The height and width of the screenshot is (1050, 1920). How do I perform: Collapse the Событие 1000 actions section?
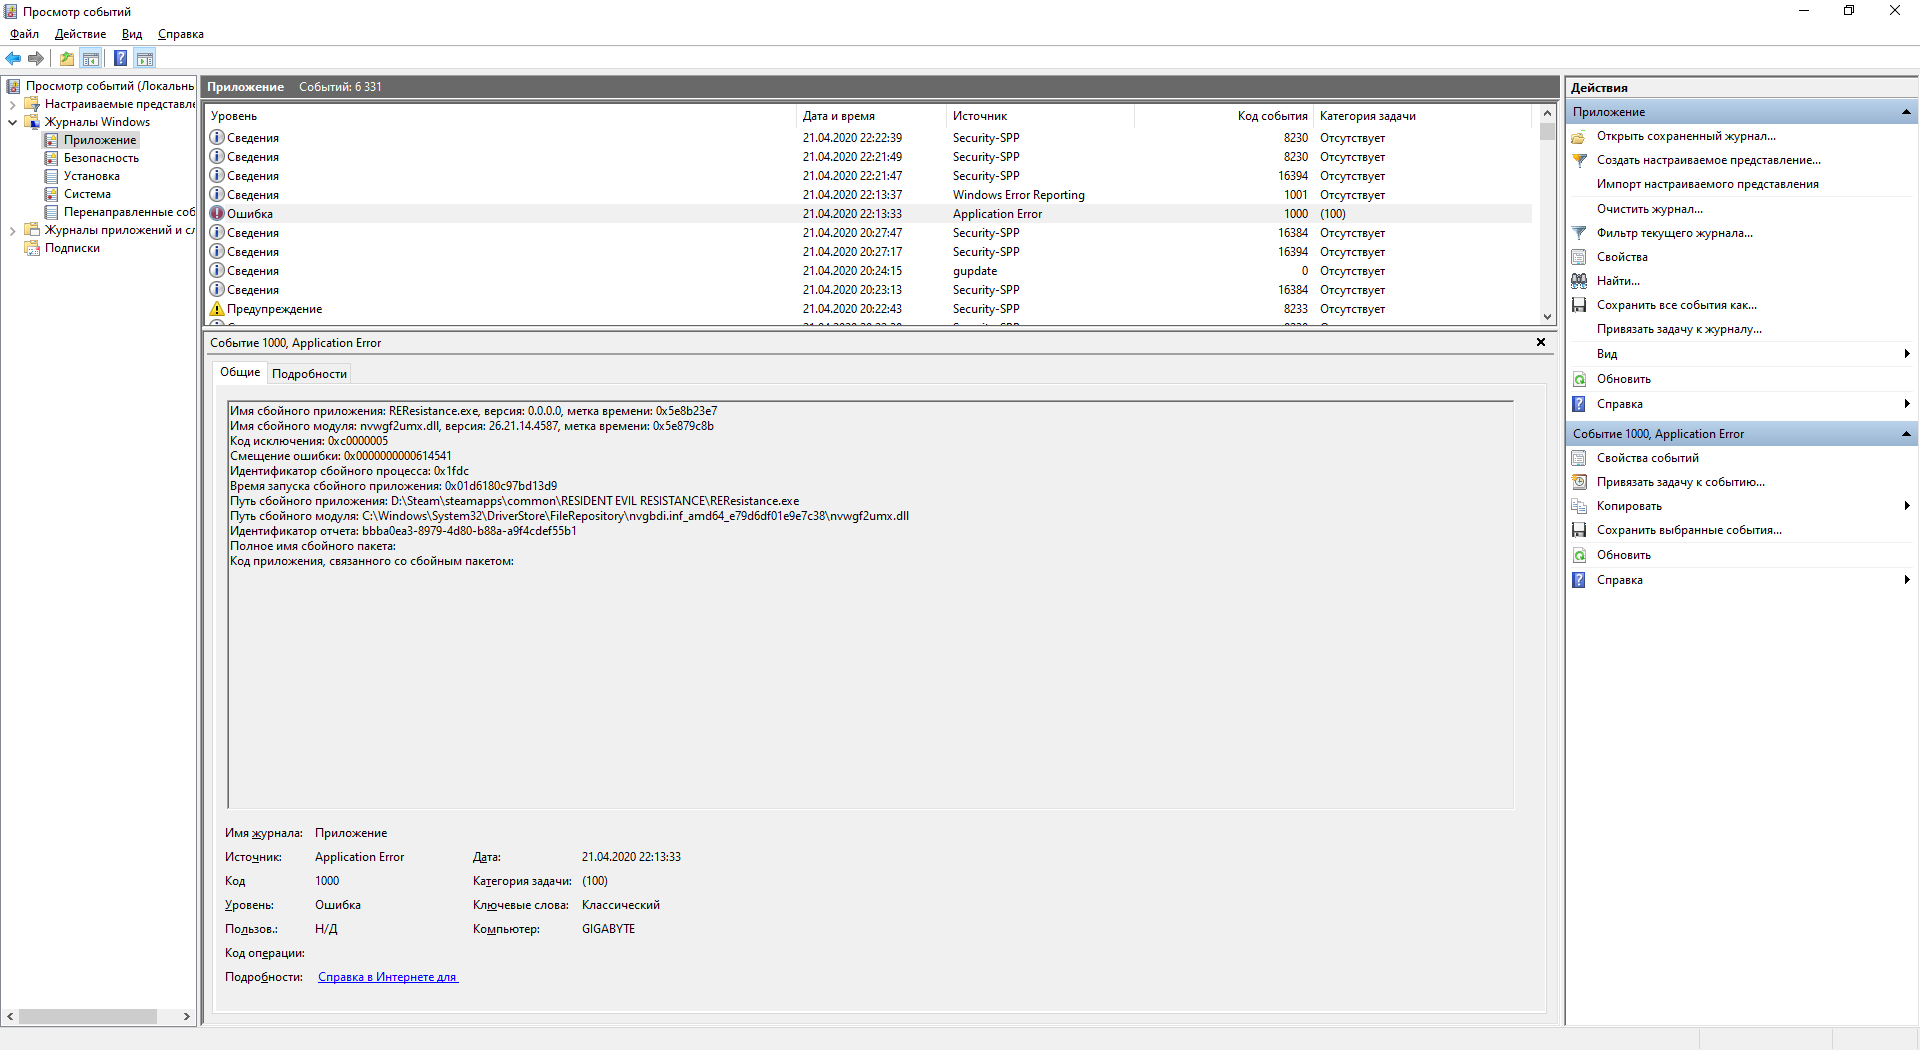click(1906, 434)
